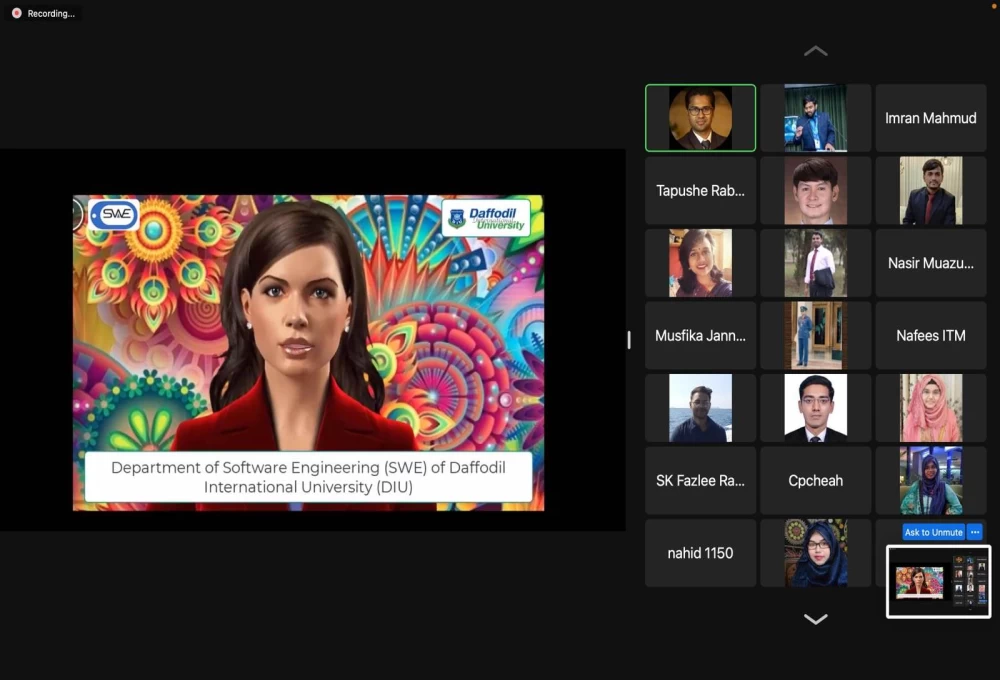
Task: Select the SK Fazlee Ra... participant tile
Action: 700,480
